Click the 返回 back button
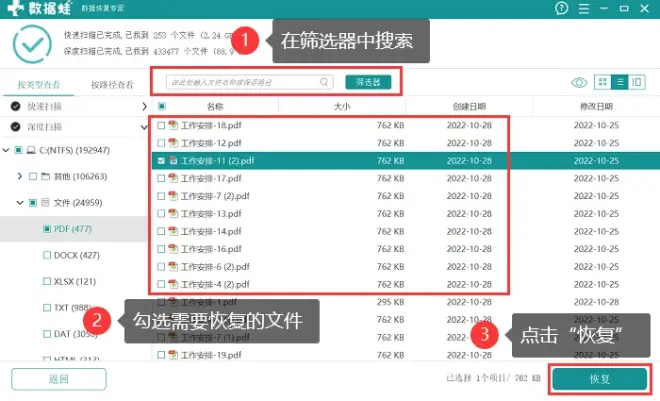 (x=59, y=379)
